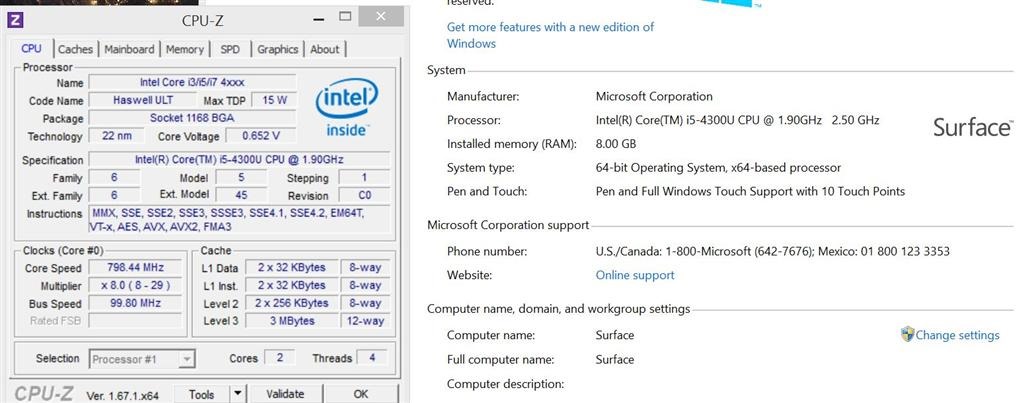Click the shield icon beside Change settings
1024x403 pixels.
(907, 335)
